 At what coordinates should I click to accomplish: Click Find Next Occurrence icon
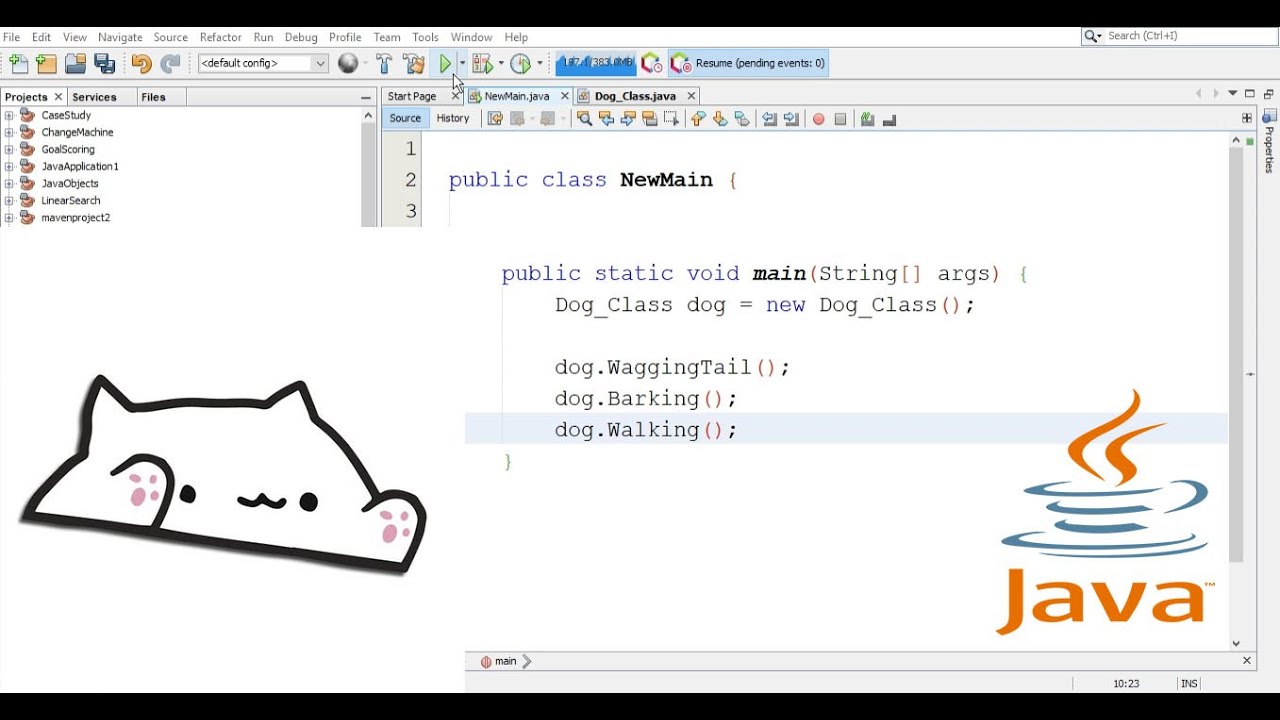click(628, 119)
